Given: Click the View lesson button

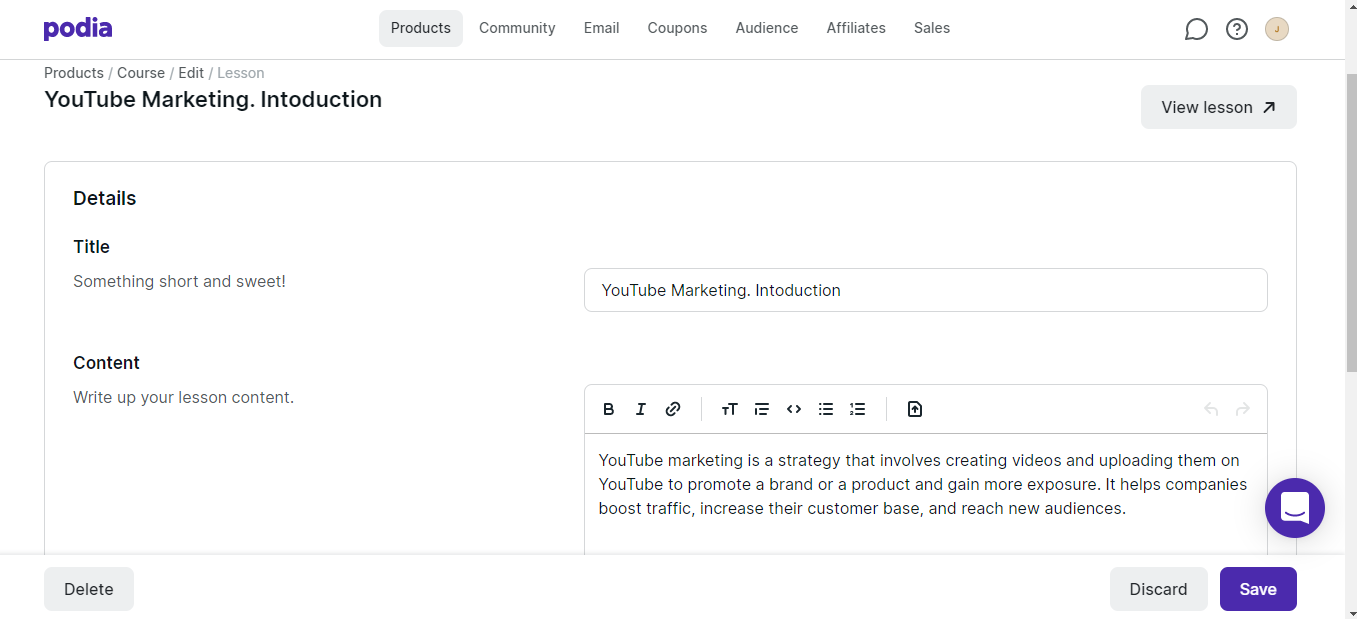Looking at the screenshot, I should [x=1218, y=107].
